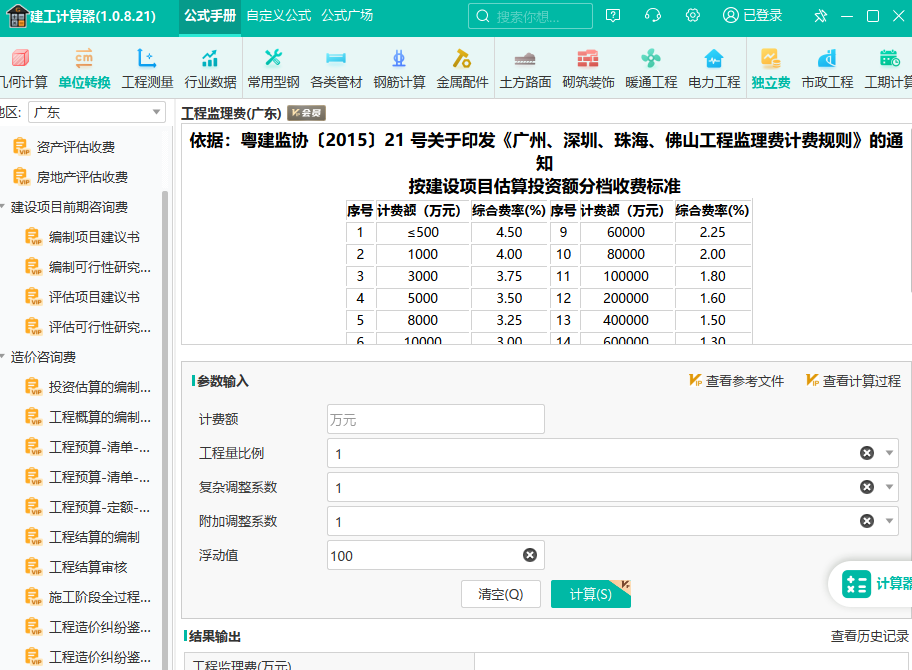Select 房地产评估收费 in the sidebar
The height and width of the screenshot is (670, 912).
82,177
